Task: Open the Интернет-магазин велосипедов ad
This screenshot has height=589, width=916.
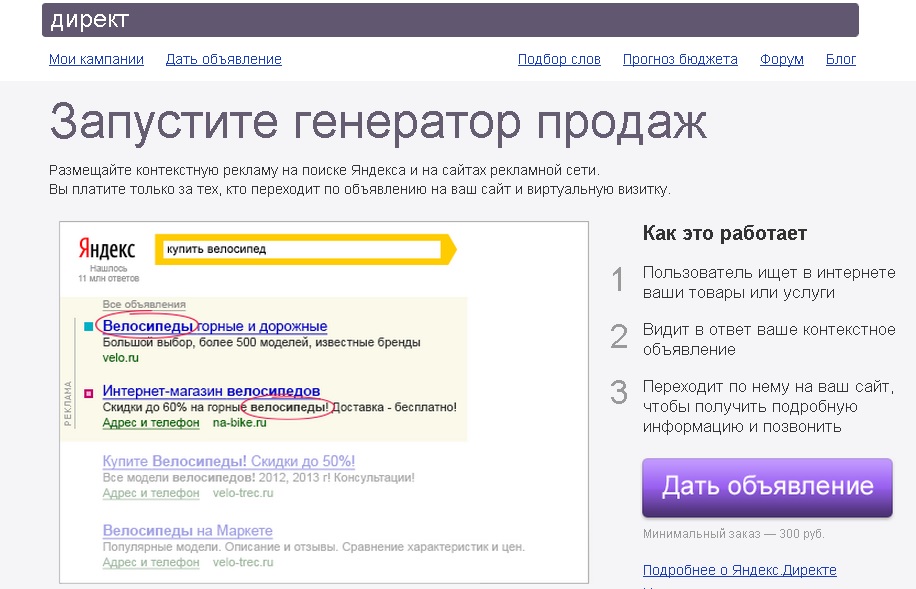Action: 211,390
